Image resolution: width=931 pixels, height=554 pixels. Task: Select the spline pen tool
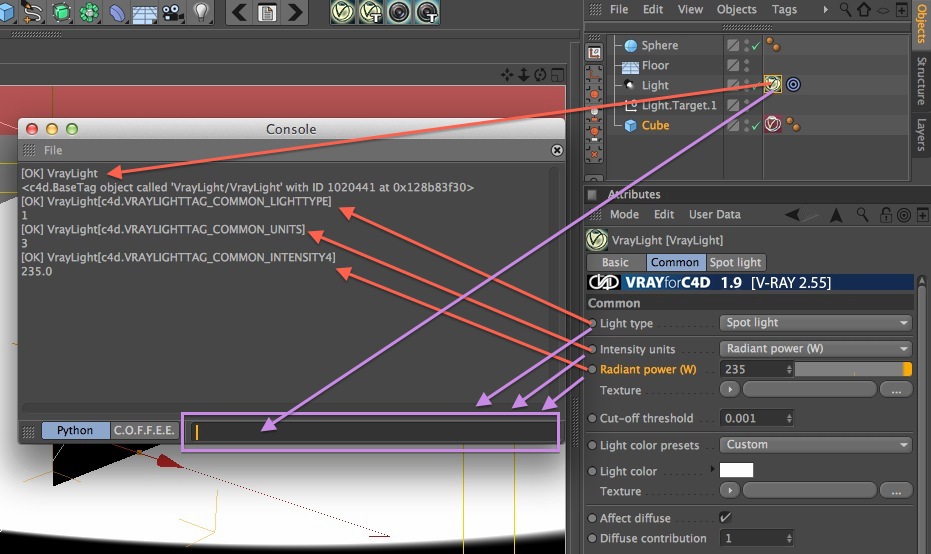click(33, 11)
